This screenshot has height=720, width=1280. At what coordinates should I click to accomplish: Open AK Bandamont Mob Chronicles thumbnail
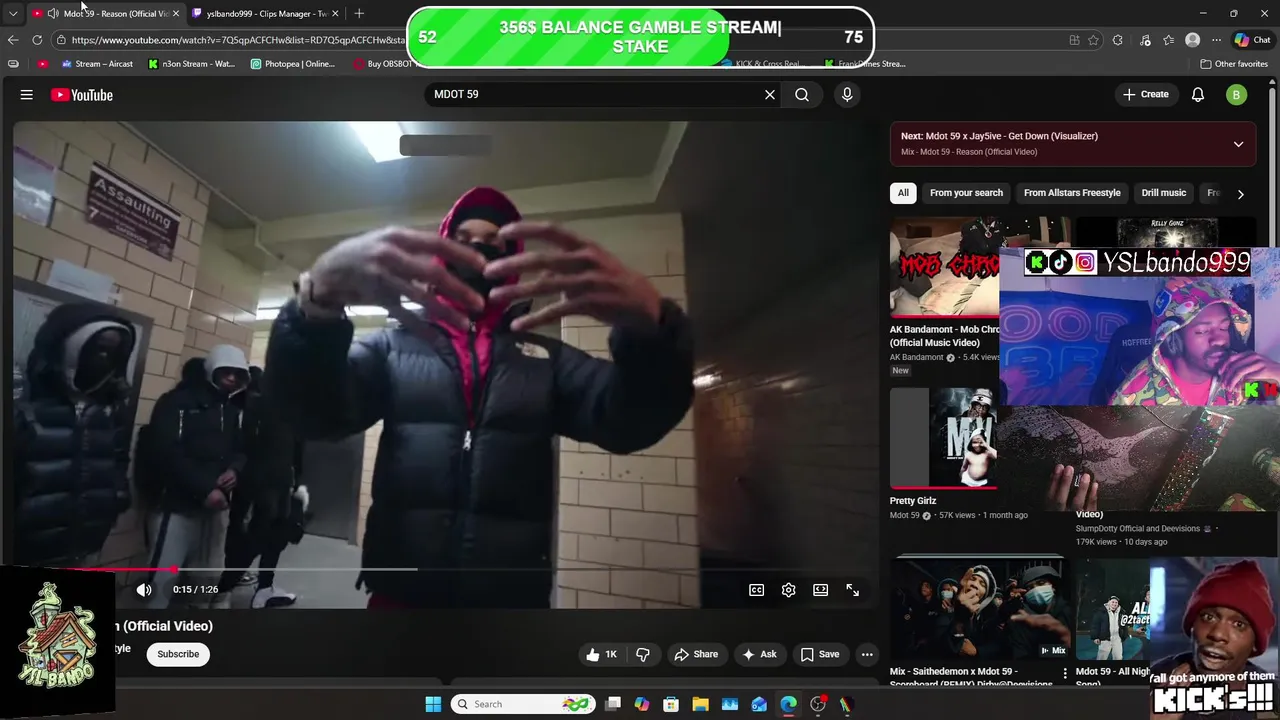click(x=945, y=266)
